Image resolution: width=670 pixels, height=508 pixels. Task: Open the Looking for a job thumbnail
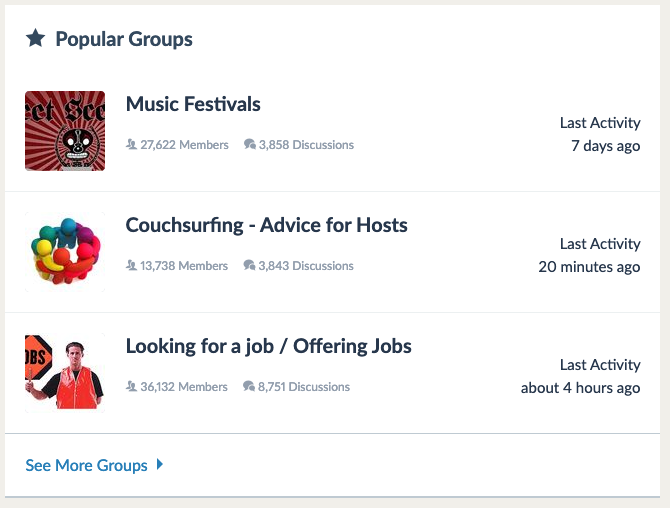(x=65, y=373)
